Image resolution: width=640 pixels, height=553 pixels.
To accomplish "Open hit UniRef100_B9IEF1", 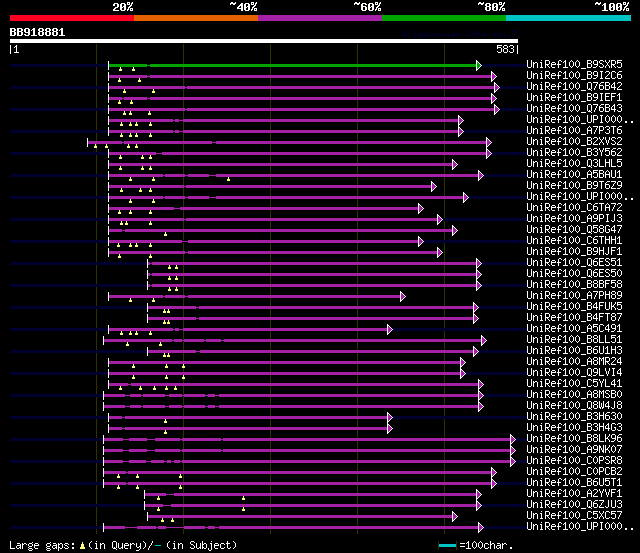I will (x=574, y=98).
